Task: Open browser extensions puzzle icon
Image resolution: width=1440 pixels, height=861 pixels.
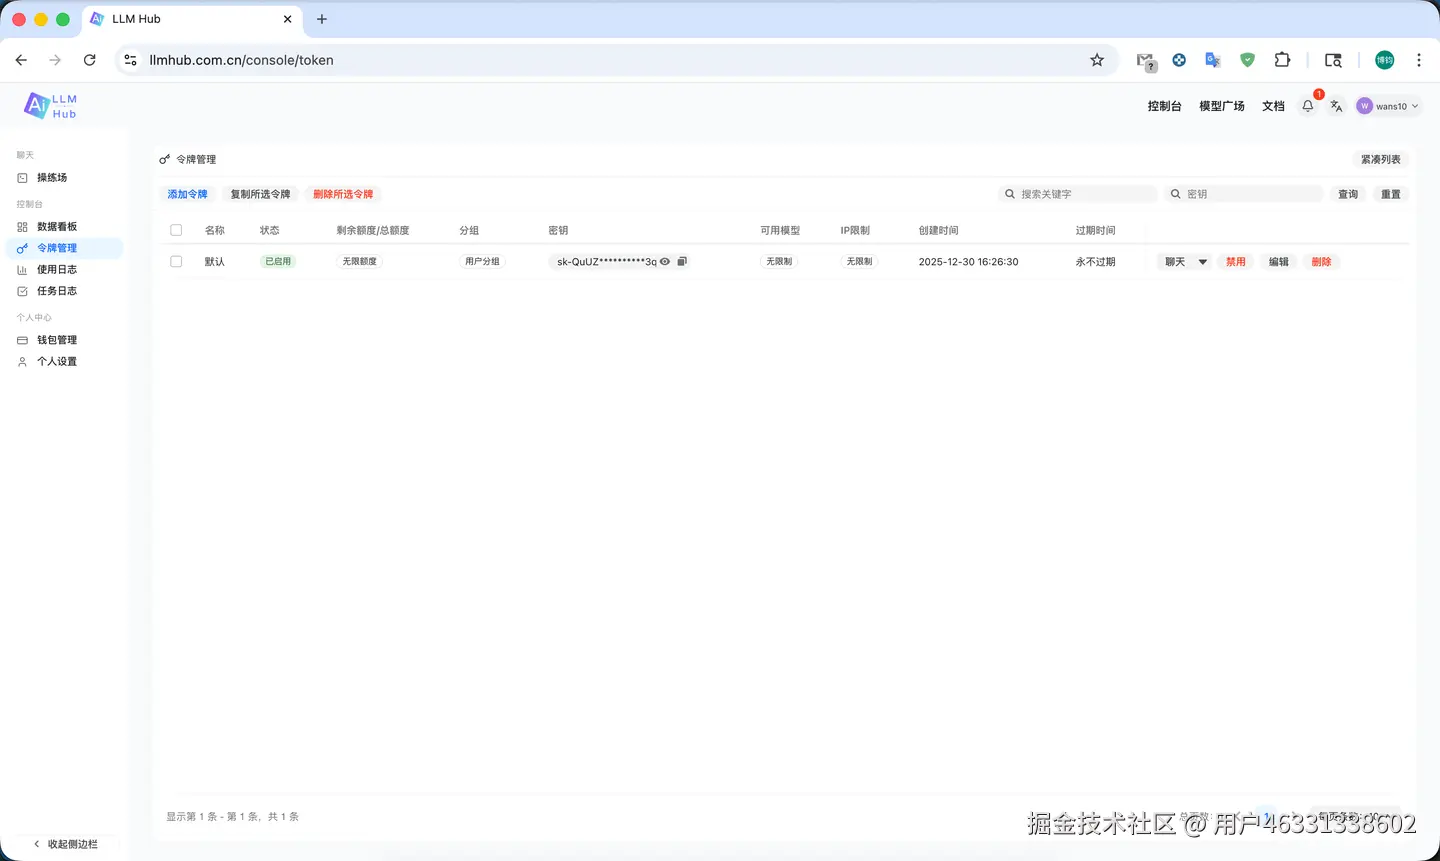Action: pyautogui.click(x=1282, y=60)
